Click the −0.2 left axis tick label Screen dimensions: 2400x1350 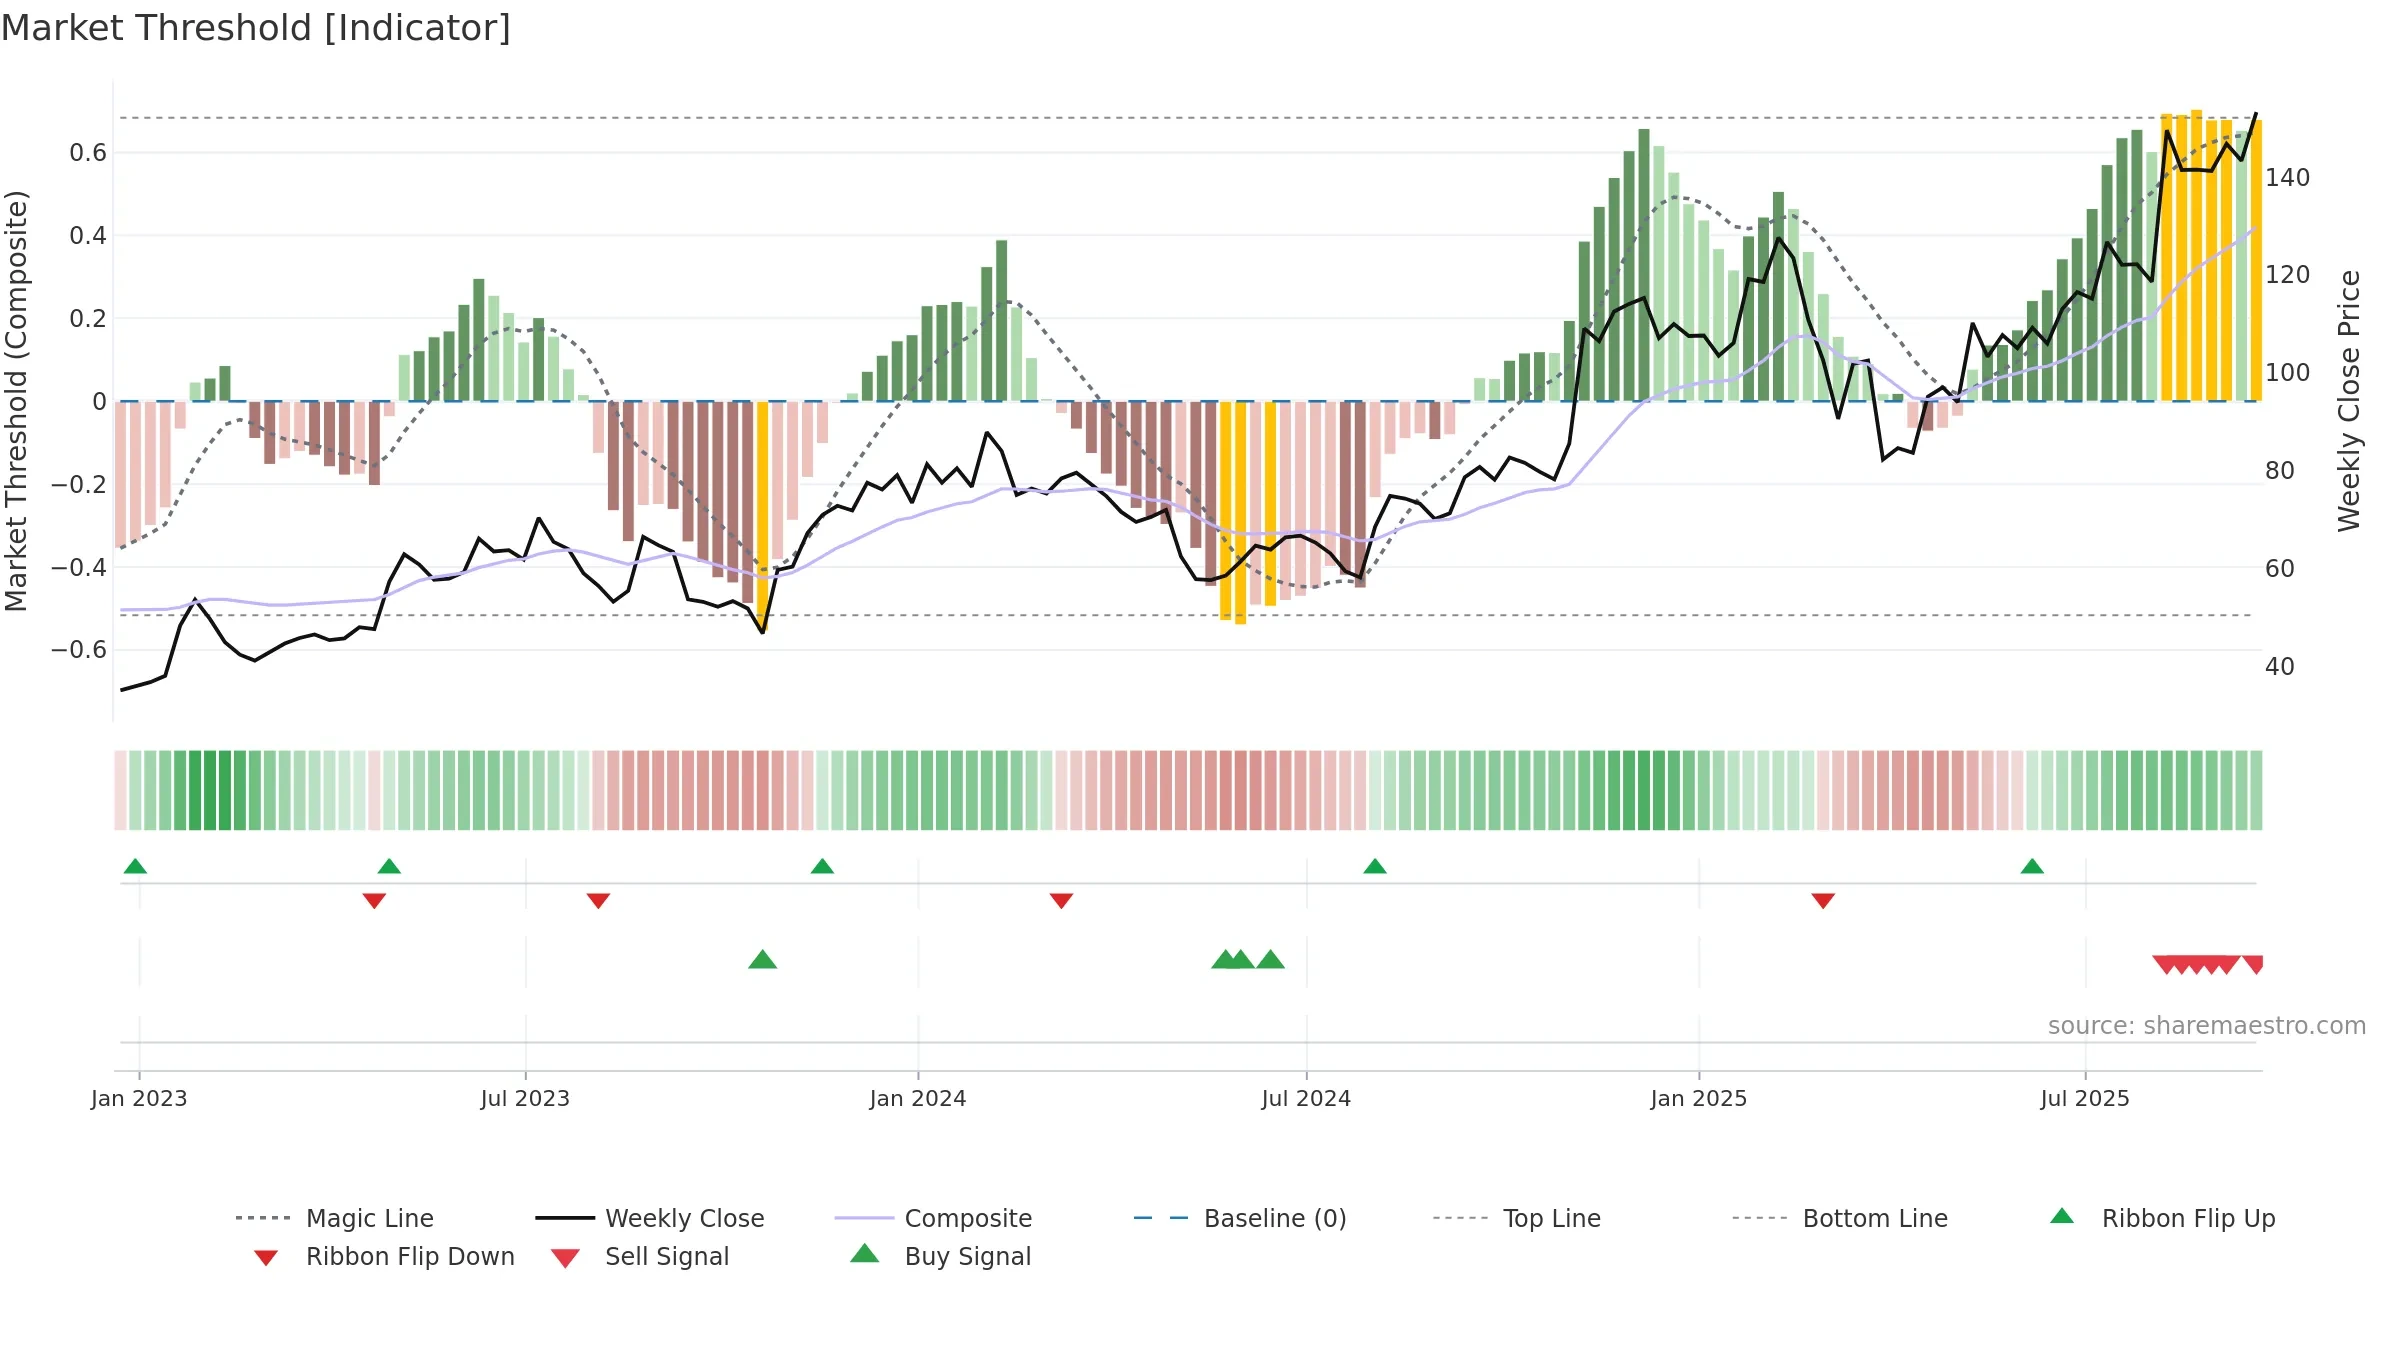pyautogui.click(x=79, y=485)
